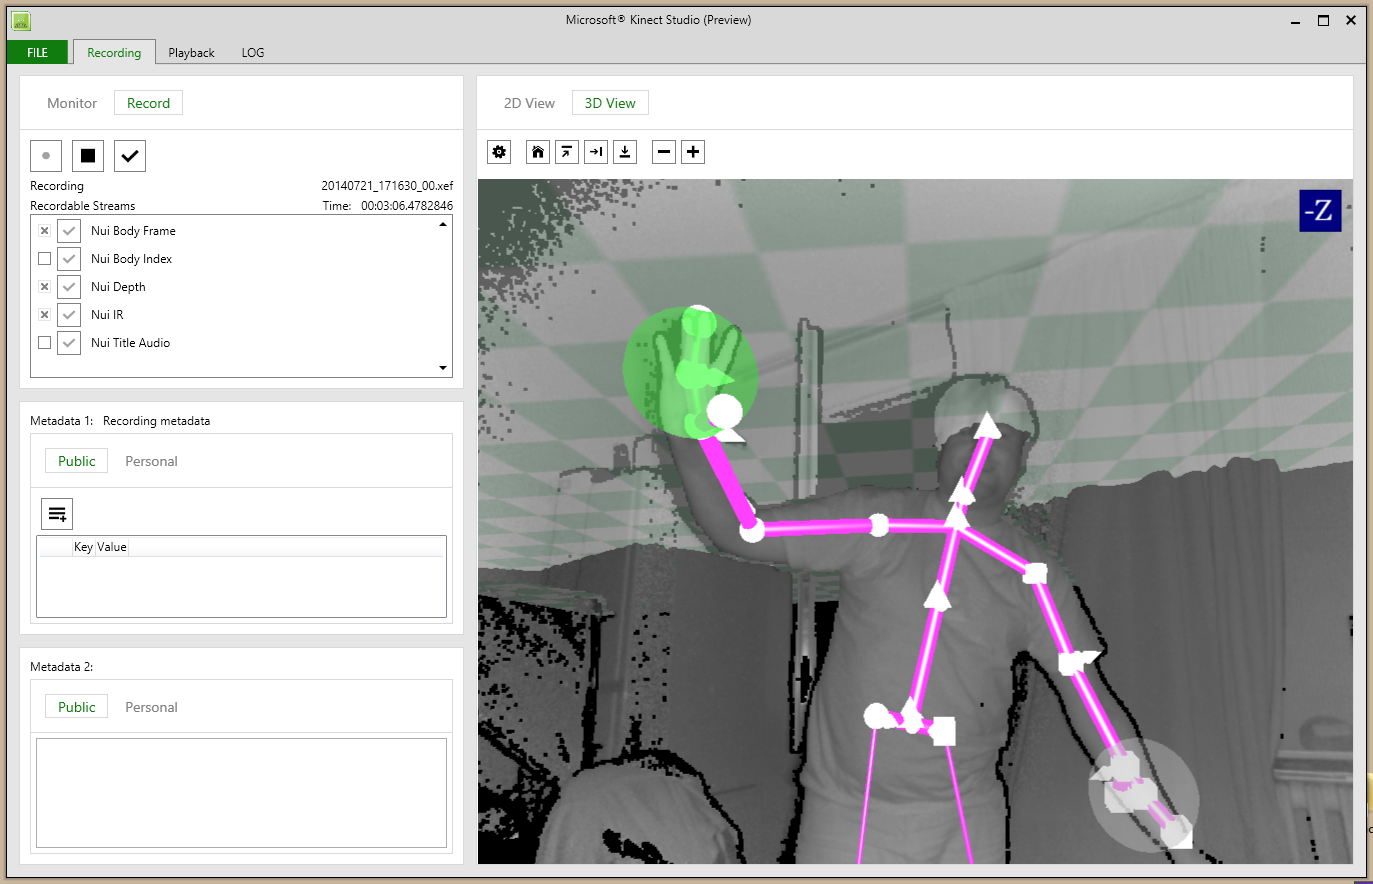
Task: Enable the Nui Title Audio stream checkbox
Action: coord(44,343)
